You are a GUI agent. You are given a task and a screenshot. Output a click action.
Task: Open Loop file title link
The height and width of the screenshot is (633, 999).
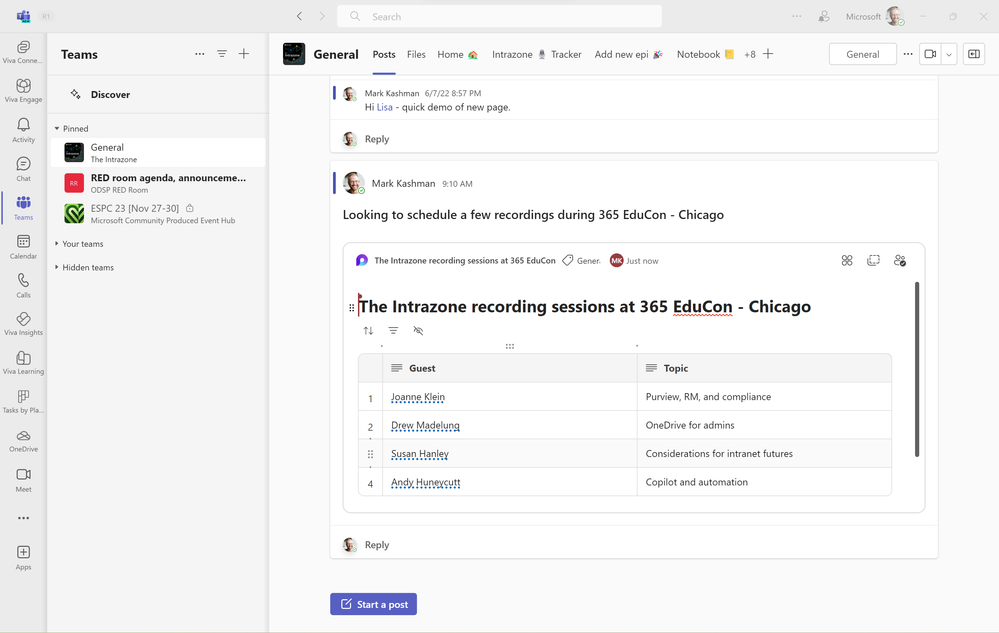click(464, 260)
